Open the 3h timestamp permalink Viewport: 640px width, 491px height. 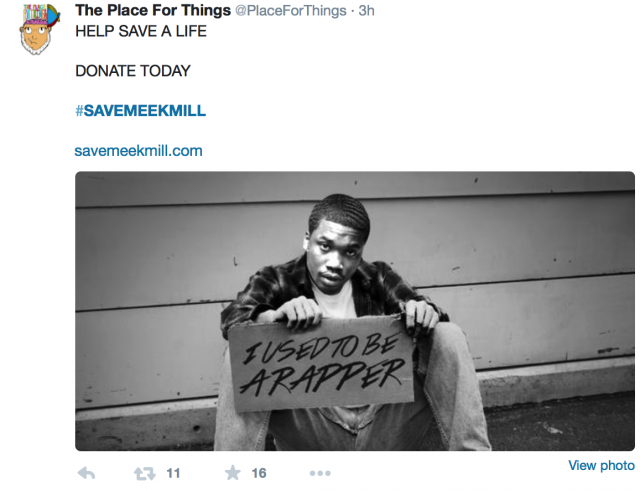(366, 11)
